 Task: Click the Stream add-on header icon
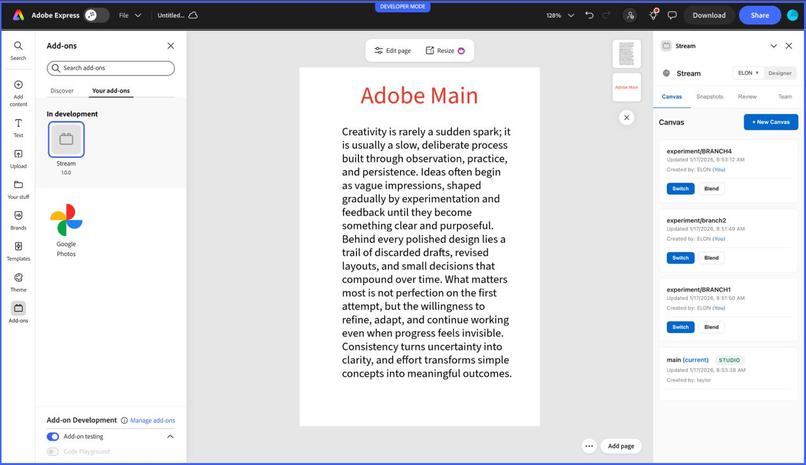click(666, 46)
